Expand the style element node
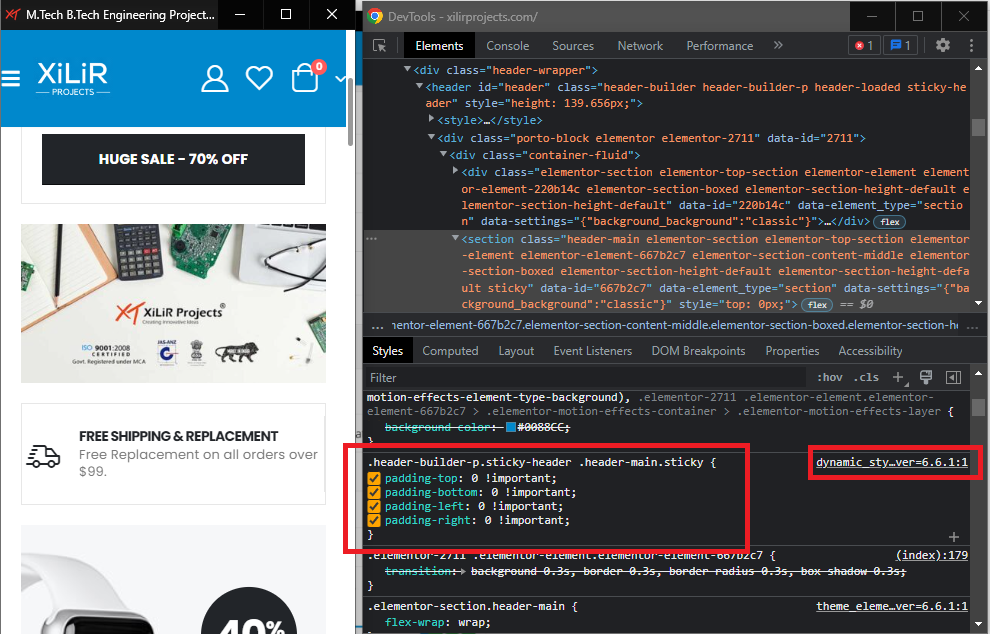The width and height of the screenshot is (990, 634). point(431,119)
